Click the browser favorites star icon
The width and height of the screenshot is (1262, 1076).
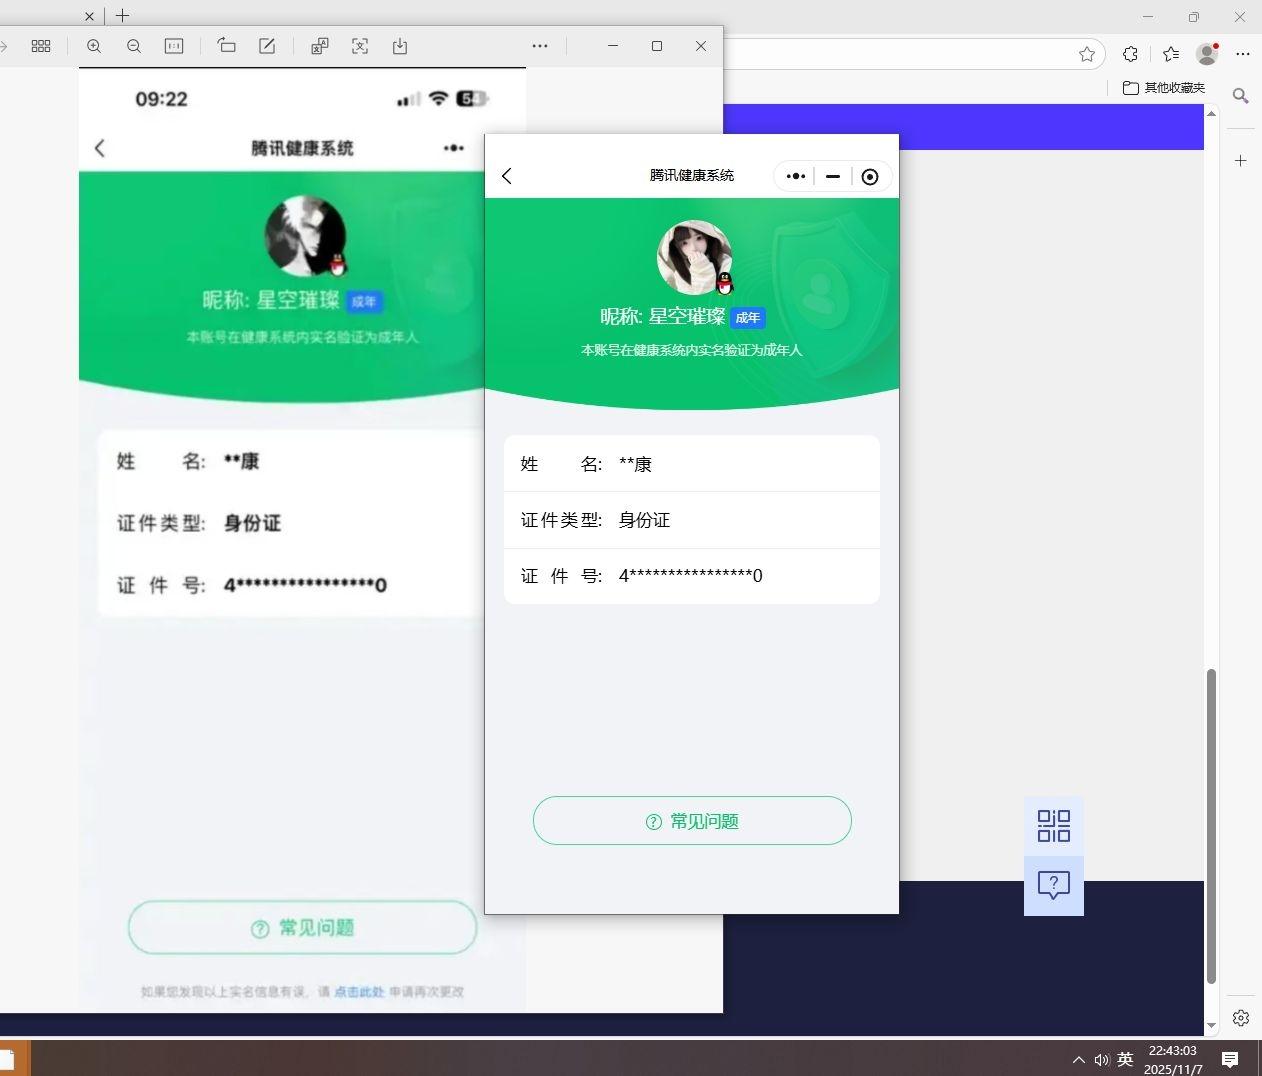[x=1088, y=54]
